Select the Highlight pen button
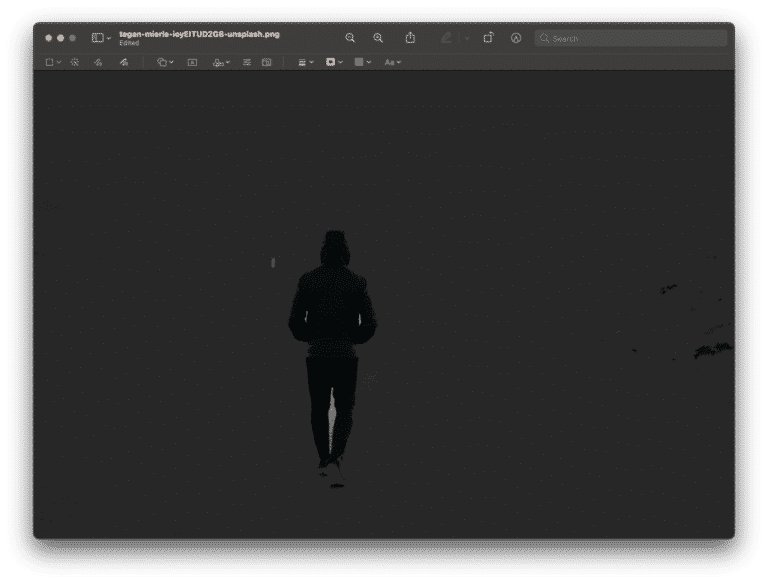Screen dimensions: 768x583 point(446,38)
